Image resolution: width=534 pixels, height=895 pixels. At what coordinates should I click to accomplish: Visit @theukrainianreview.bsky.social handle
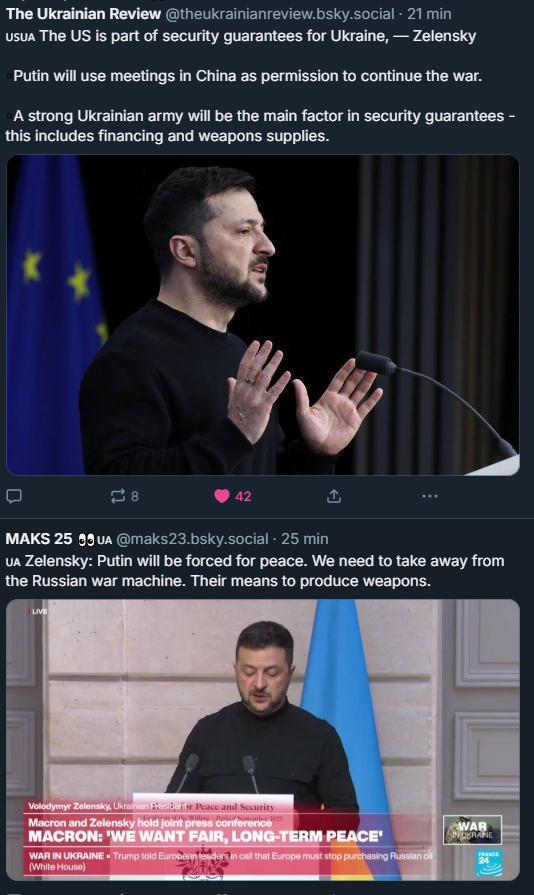(x=280, y=14)
